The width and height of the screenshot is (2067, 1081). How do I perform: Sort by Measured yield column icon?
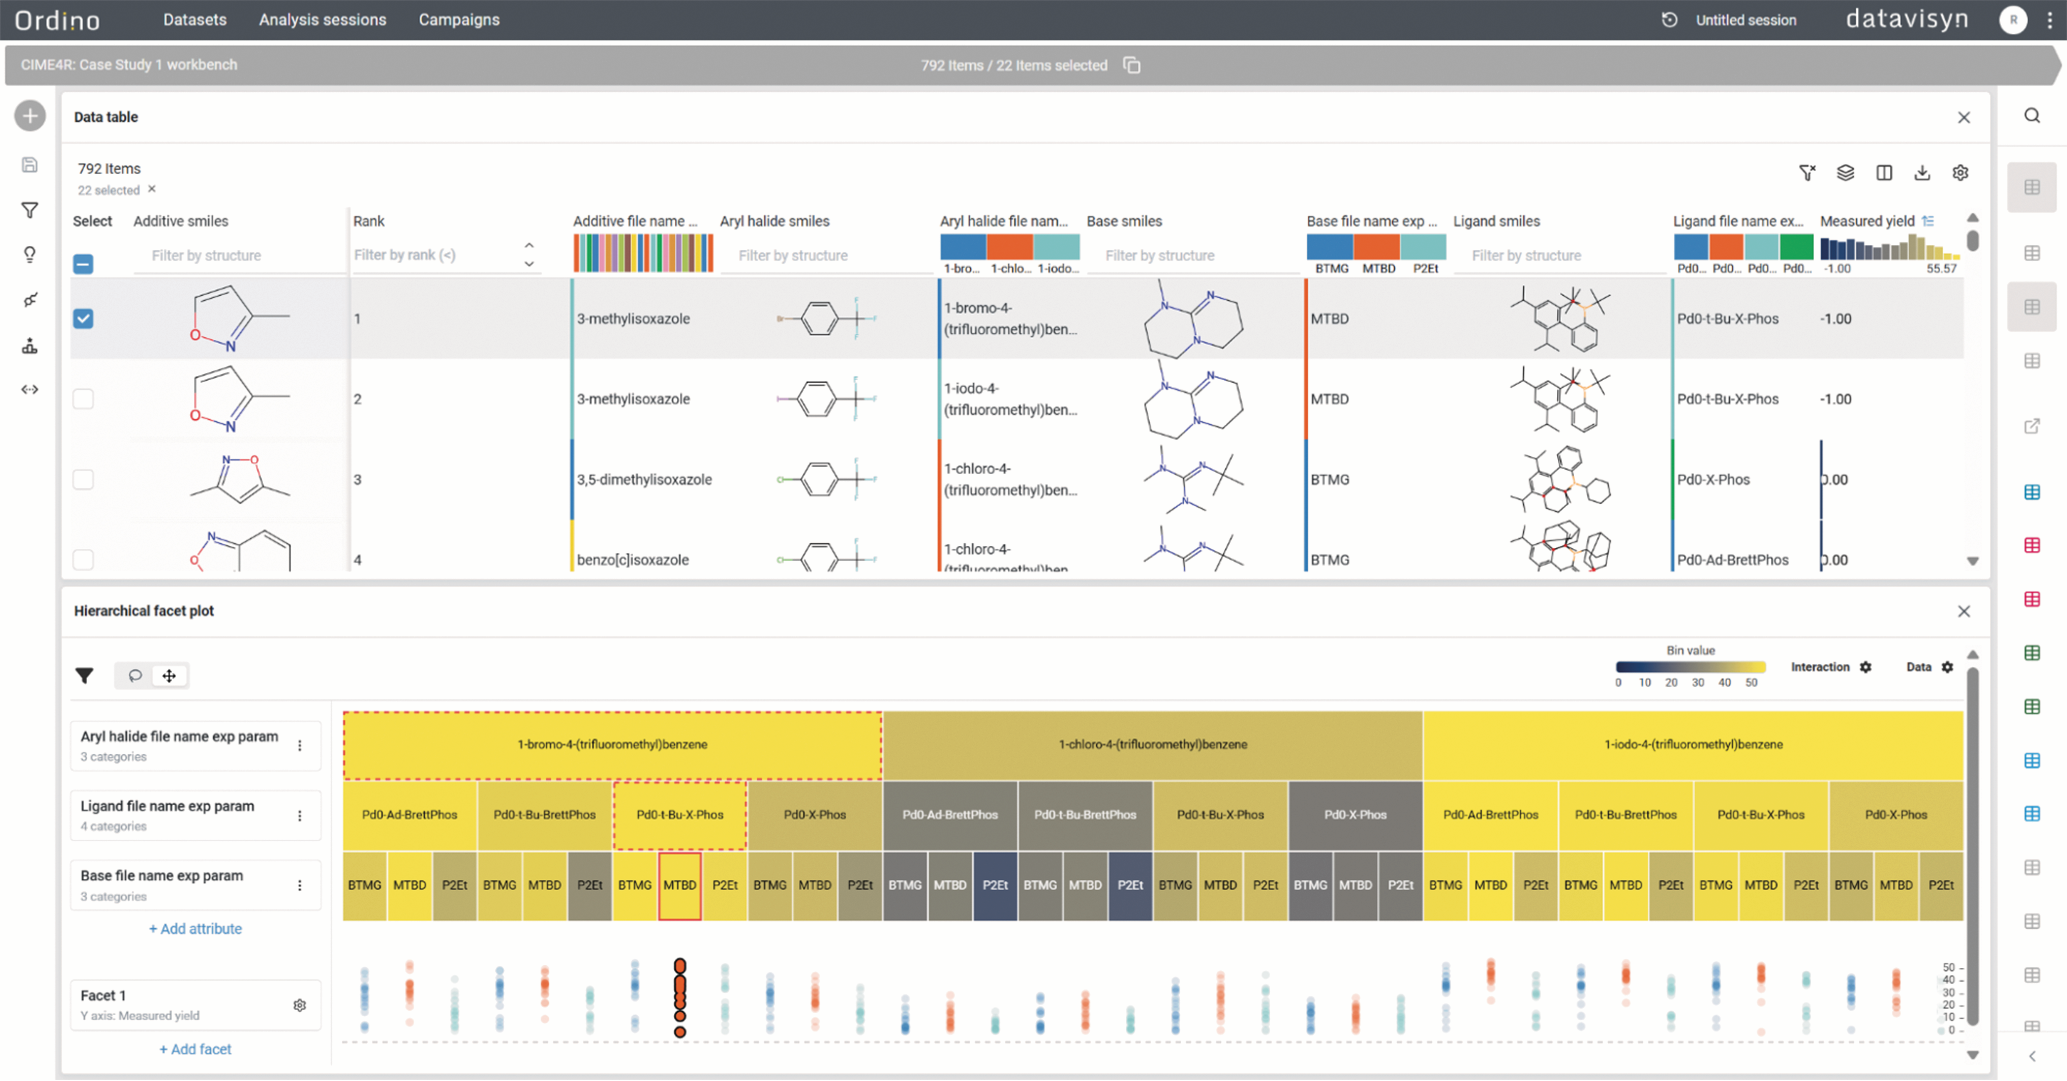click(x=1928, y=221)
